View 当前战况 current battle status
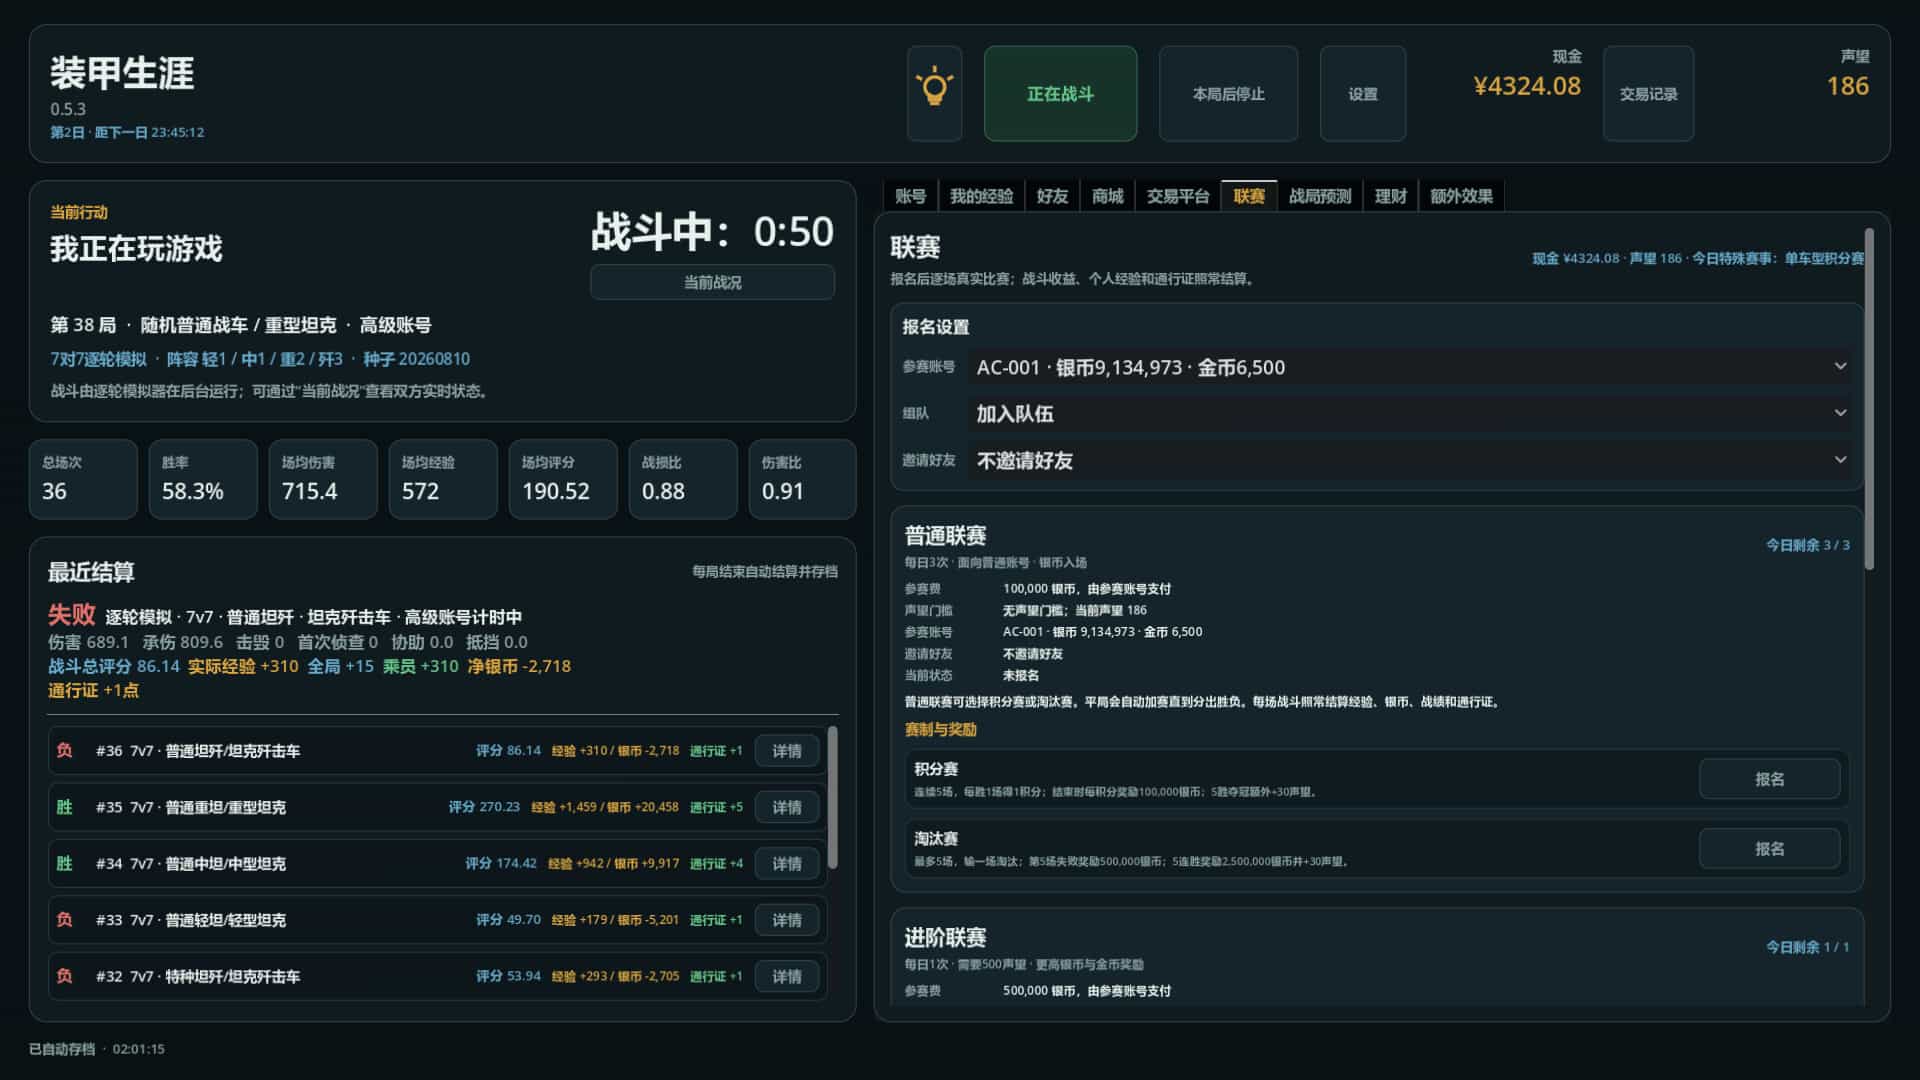 tap(712, 282)
